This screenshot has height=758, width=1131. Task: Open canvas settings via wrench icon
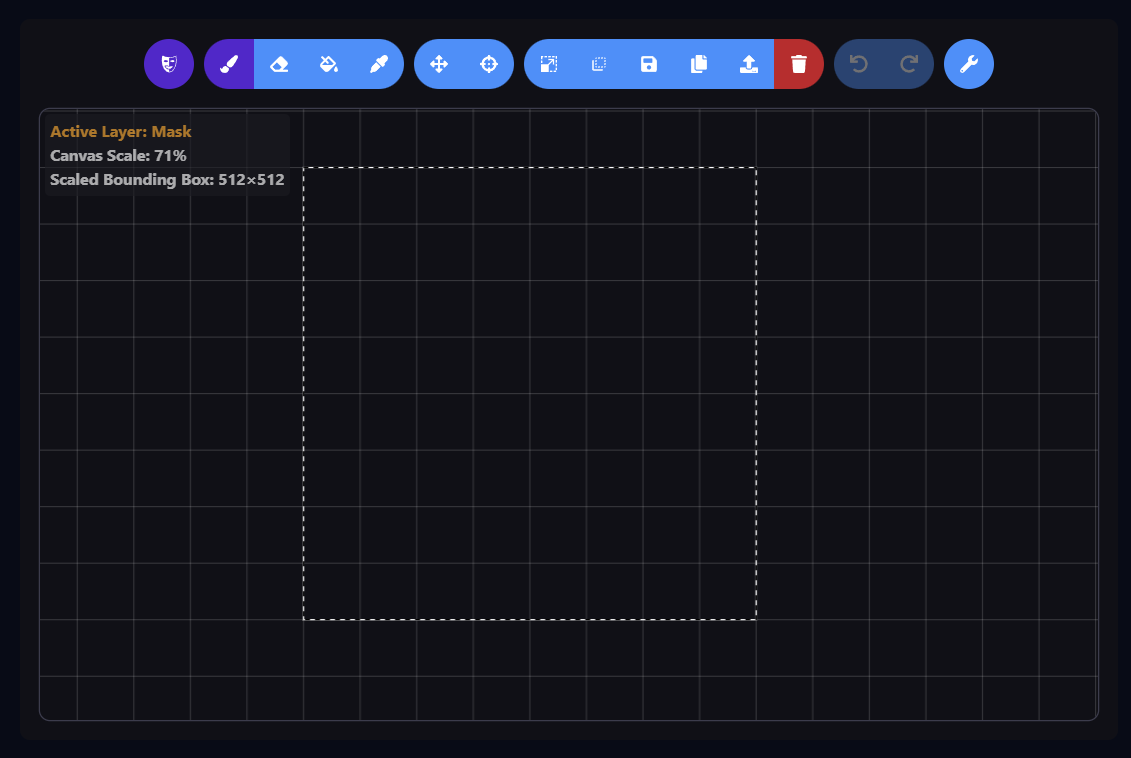point(969,64)
